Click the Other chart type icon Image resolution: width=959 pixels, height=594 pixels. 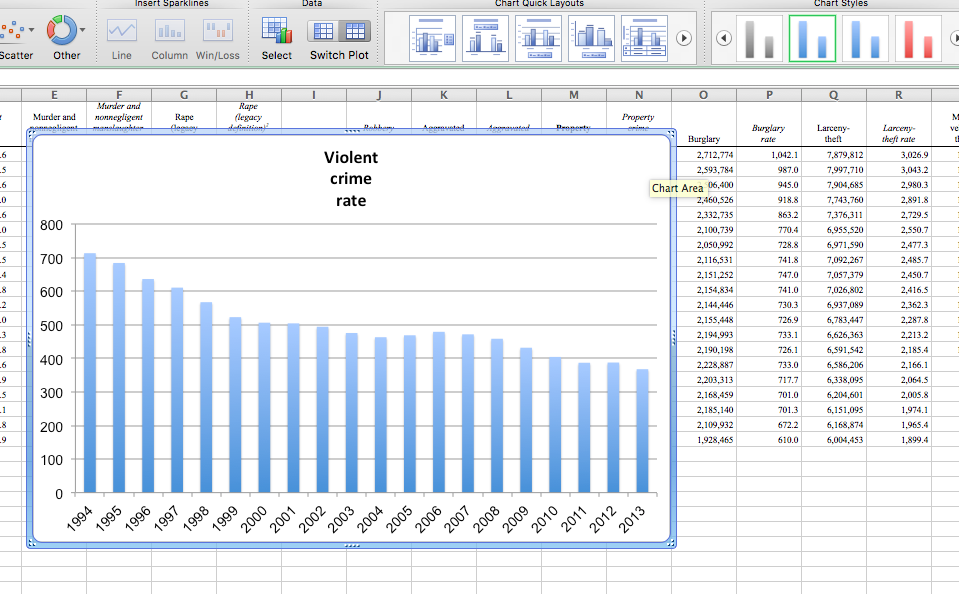62,30
